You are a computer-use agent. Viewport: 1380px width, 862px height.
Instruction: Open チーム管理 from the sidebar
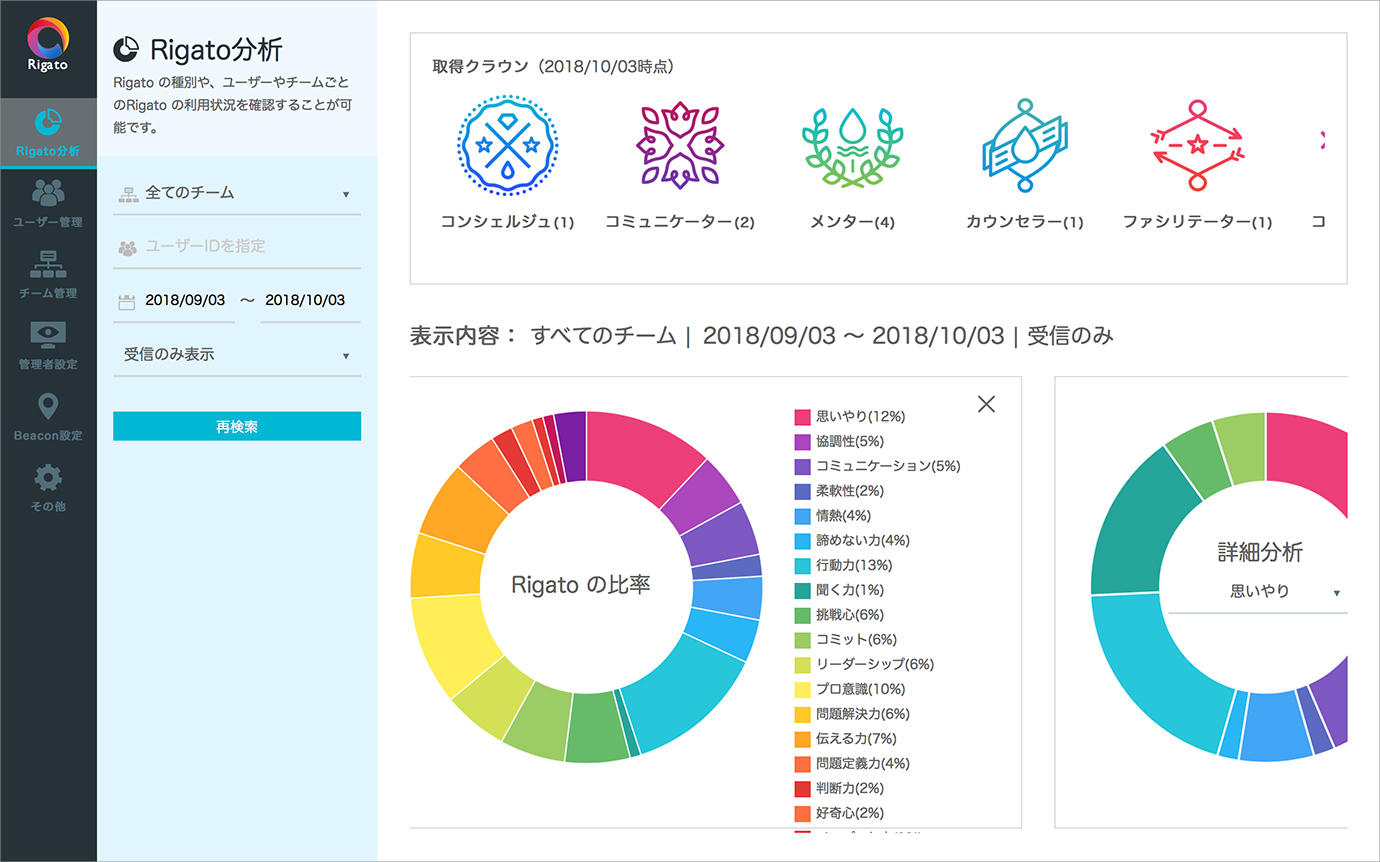click(x=48, y=274)
